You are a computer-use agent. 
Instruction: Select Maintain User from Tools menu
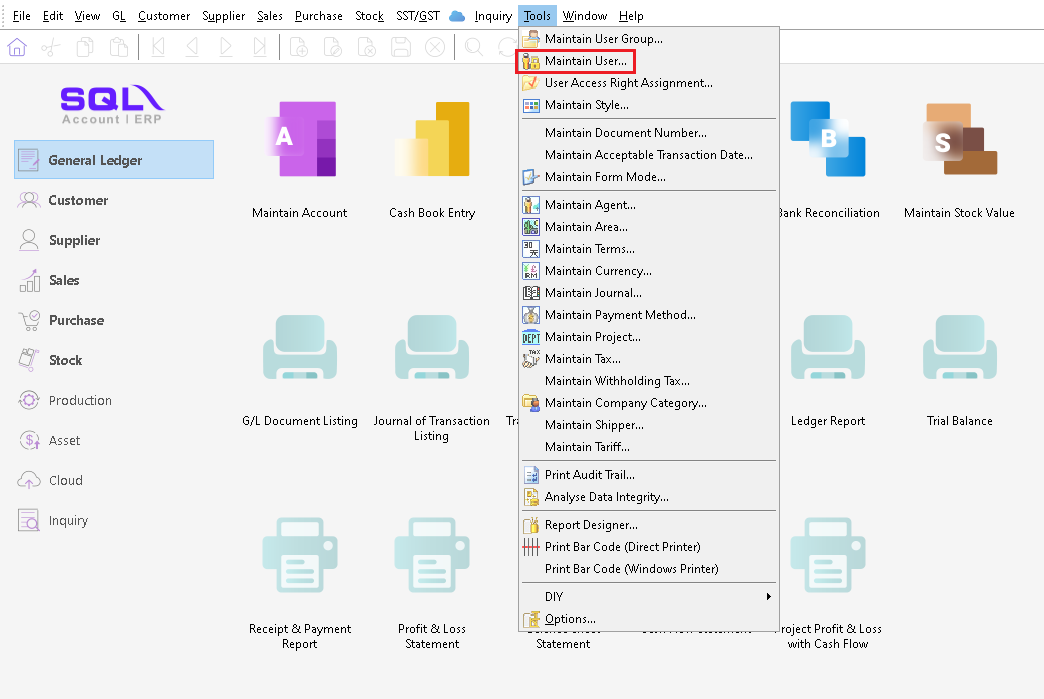point(585,61)
